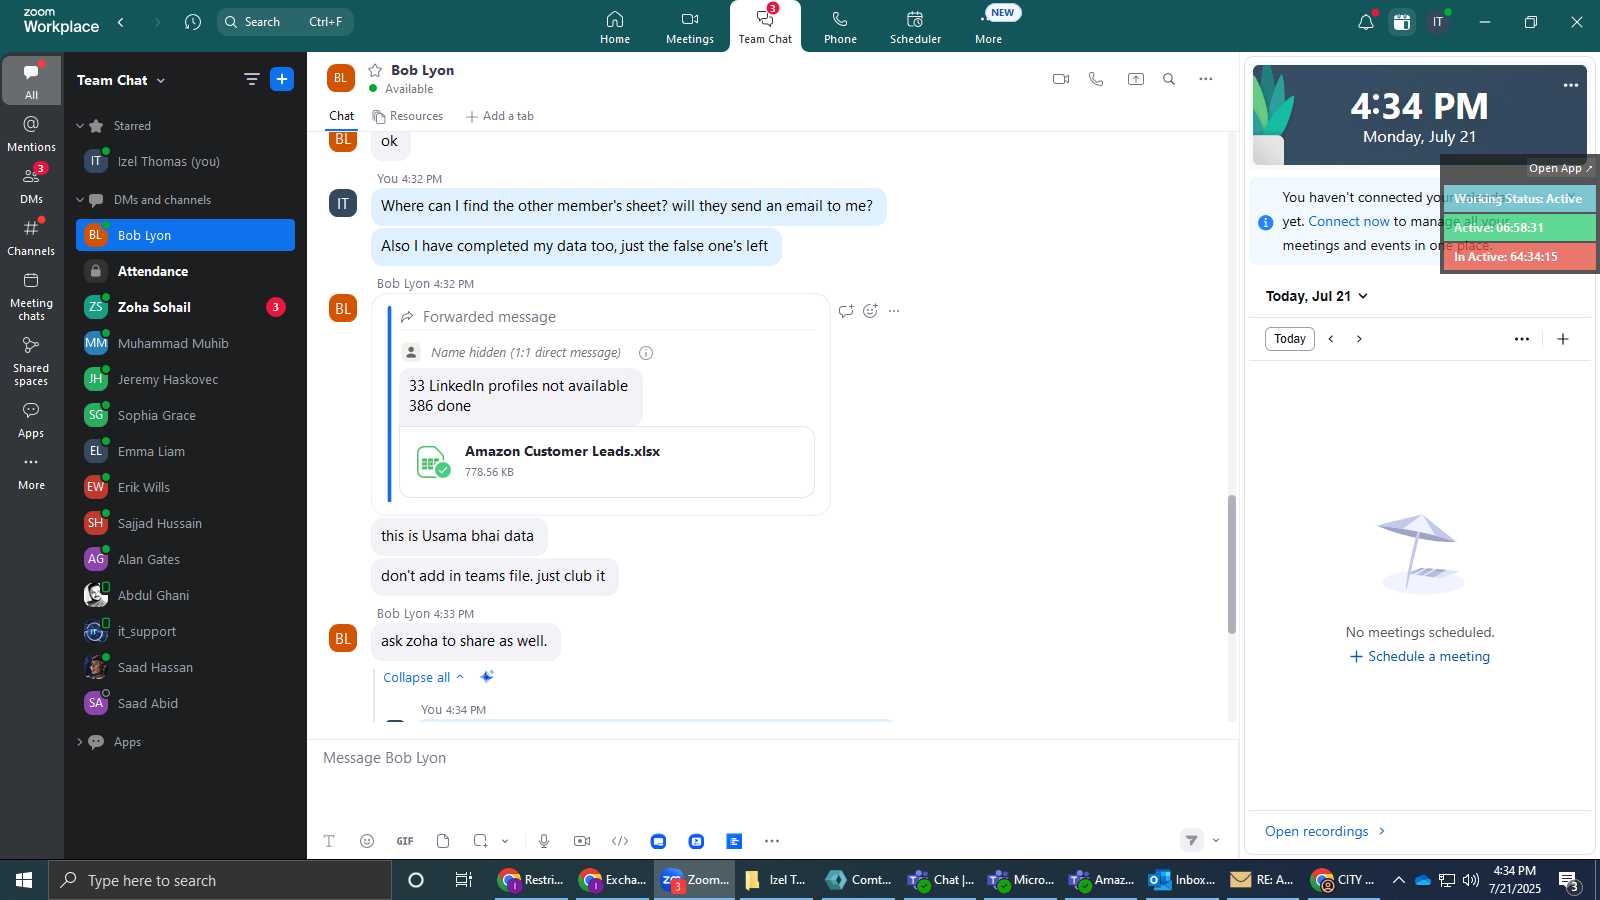Open the Attendance channel
Image resolution: width=1600 pixels, height=900 pixels.
(185, 271)
